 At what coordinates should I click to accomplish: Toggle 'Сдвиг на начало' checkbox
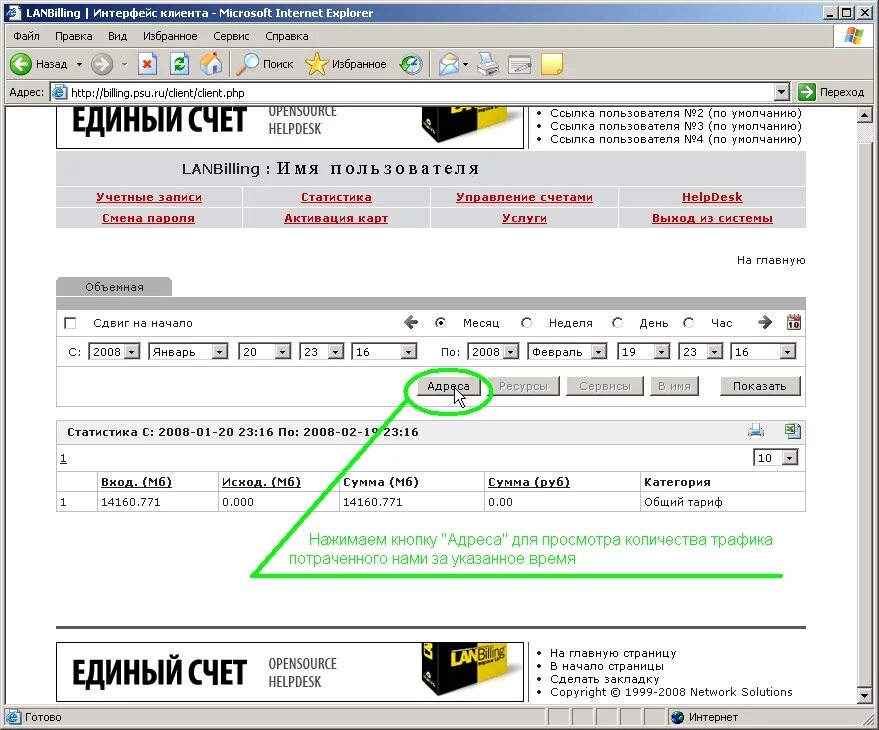click(x=70, y=323)
